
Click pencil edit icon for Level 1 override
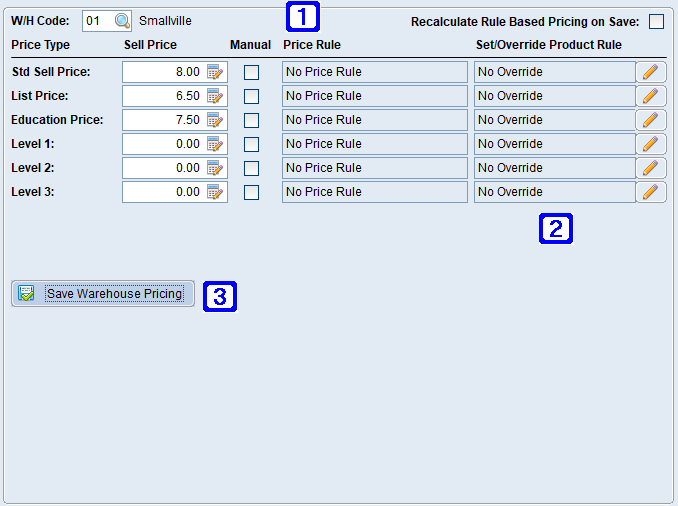[651, 144]
